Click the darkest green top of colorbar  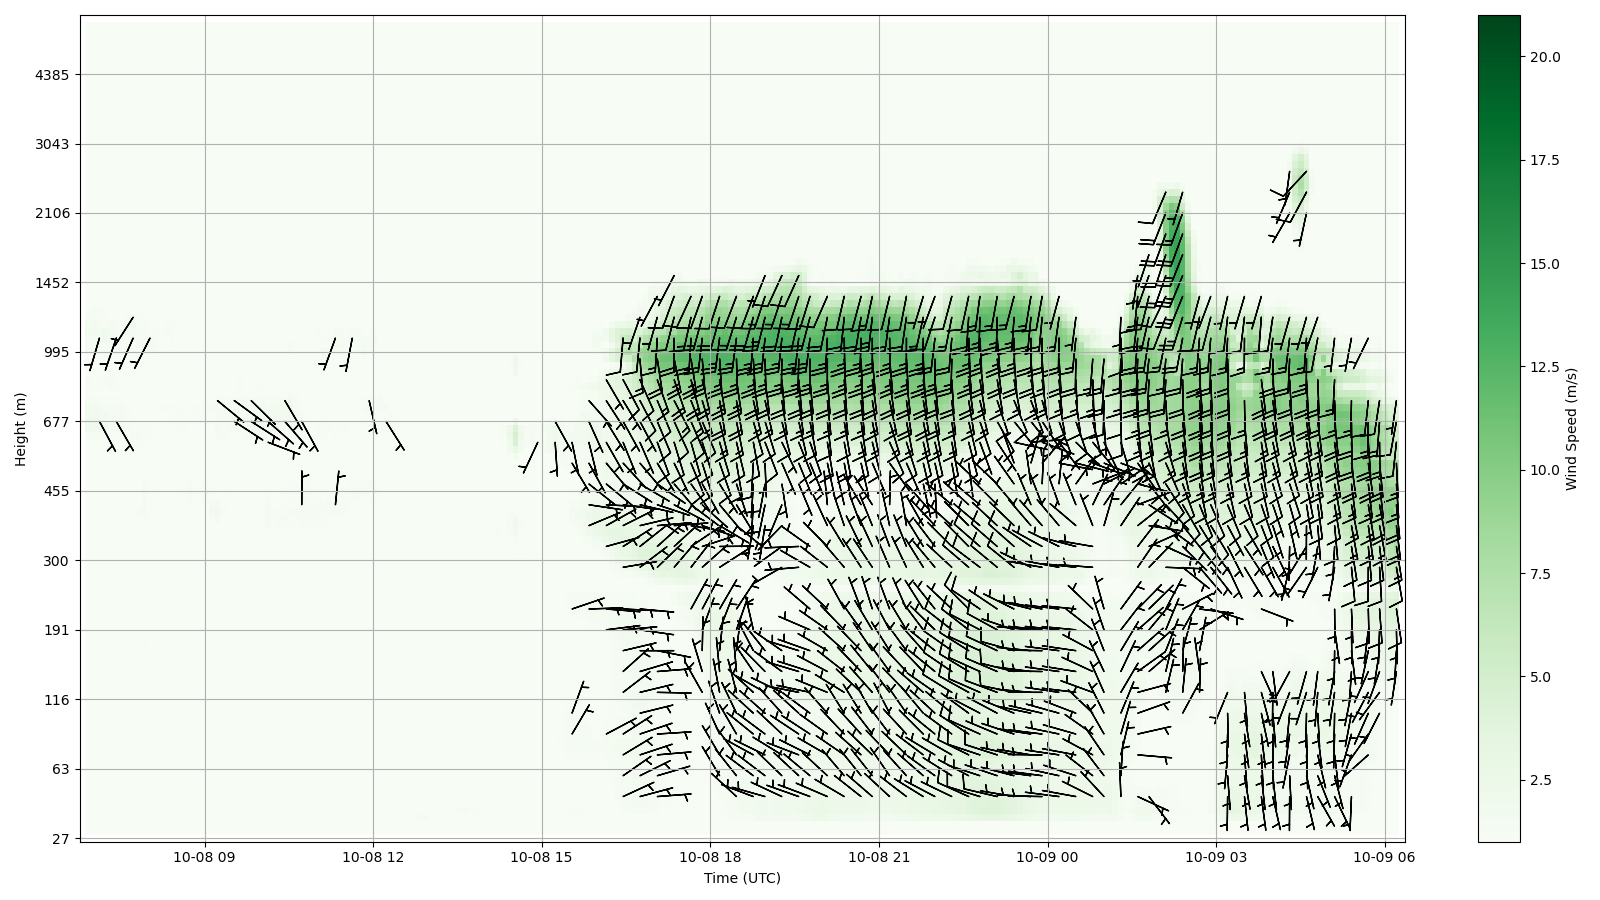pos(1498,20)
